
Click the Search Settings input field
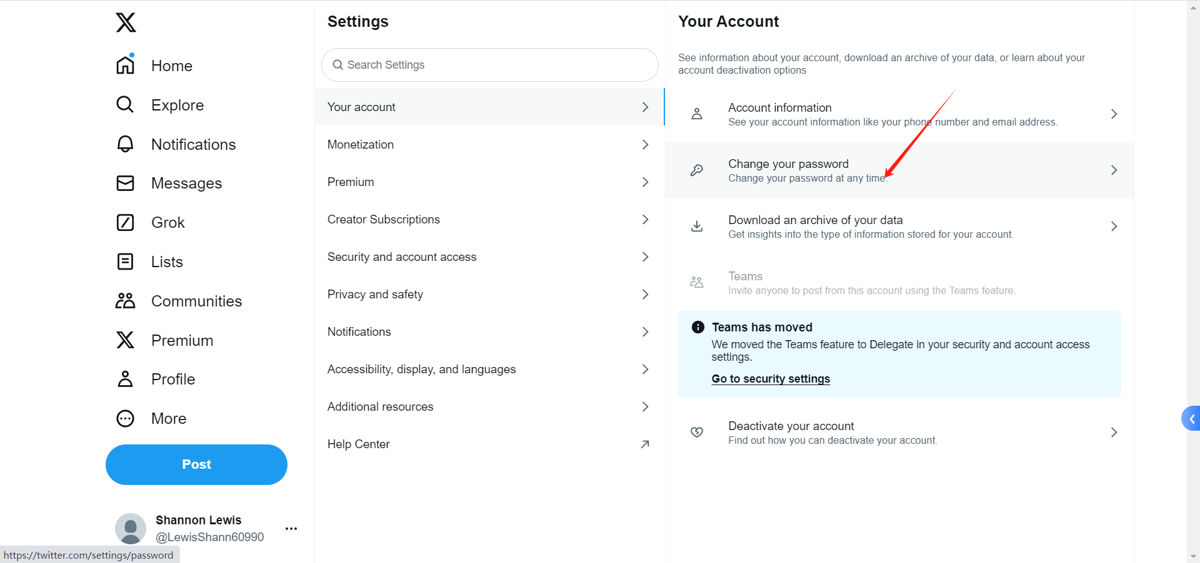[490, 65]
